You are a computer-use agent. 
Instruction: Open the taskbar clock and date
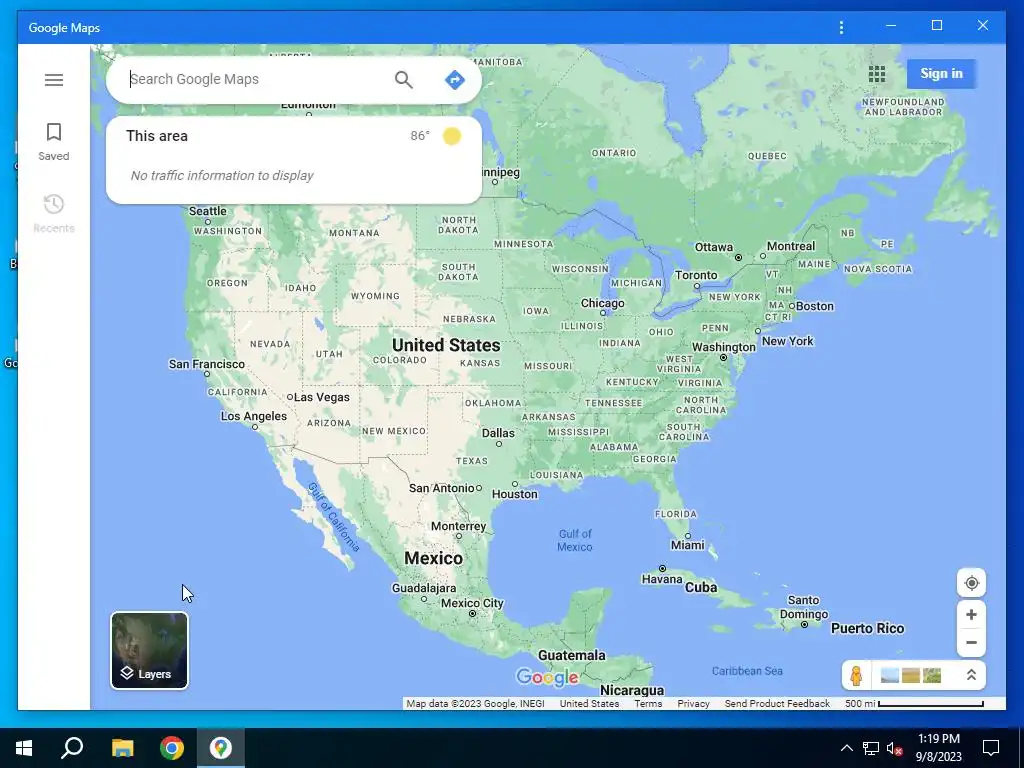coord(938,748)
